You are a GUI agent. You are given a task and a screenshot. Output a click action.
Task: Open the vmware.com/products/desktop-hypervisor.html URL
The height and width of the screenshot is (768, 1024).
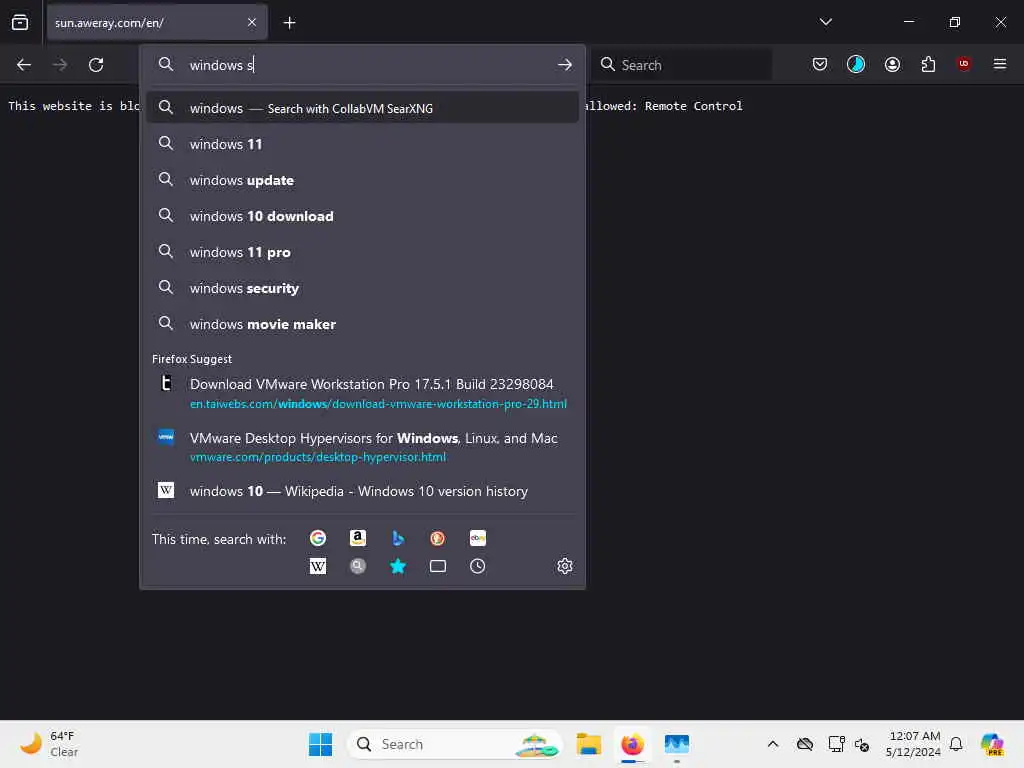[318, 457]
